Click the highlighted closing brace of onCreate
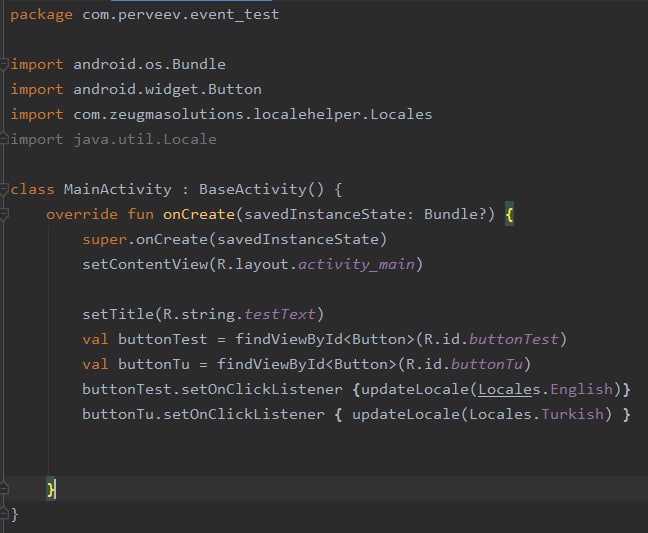The height and width of the screenshot is (533, 648). 51,490
